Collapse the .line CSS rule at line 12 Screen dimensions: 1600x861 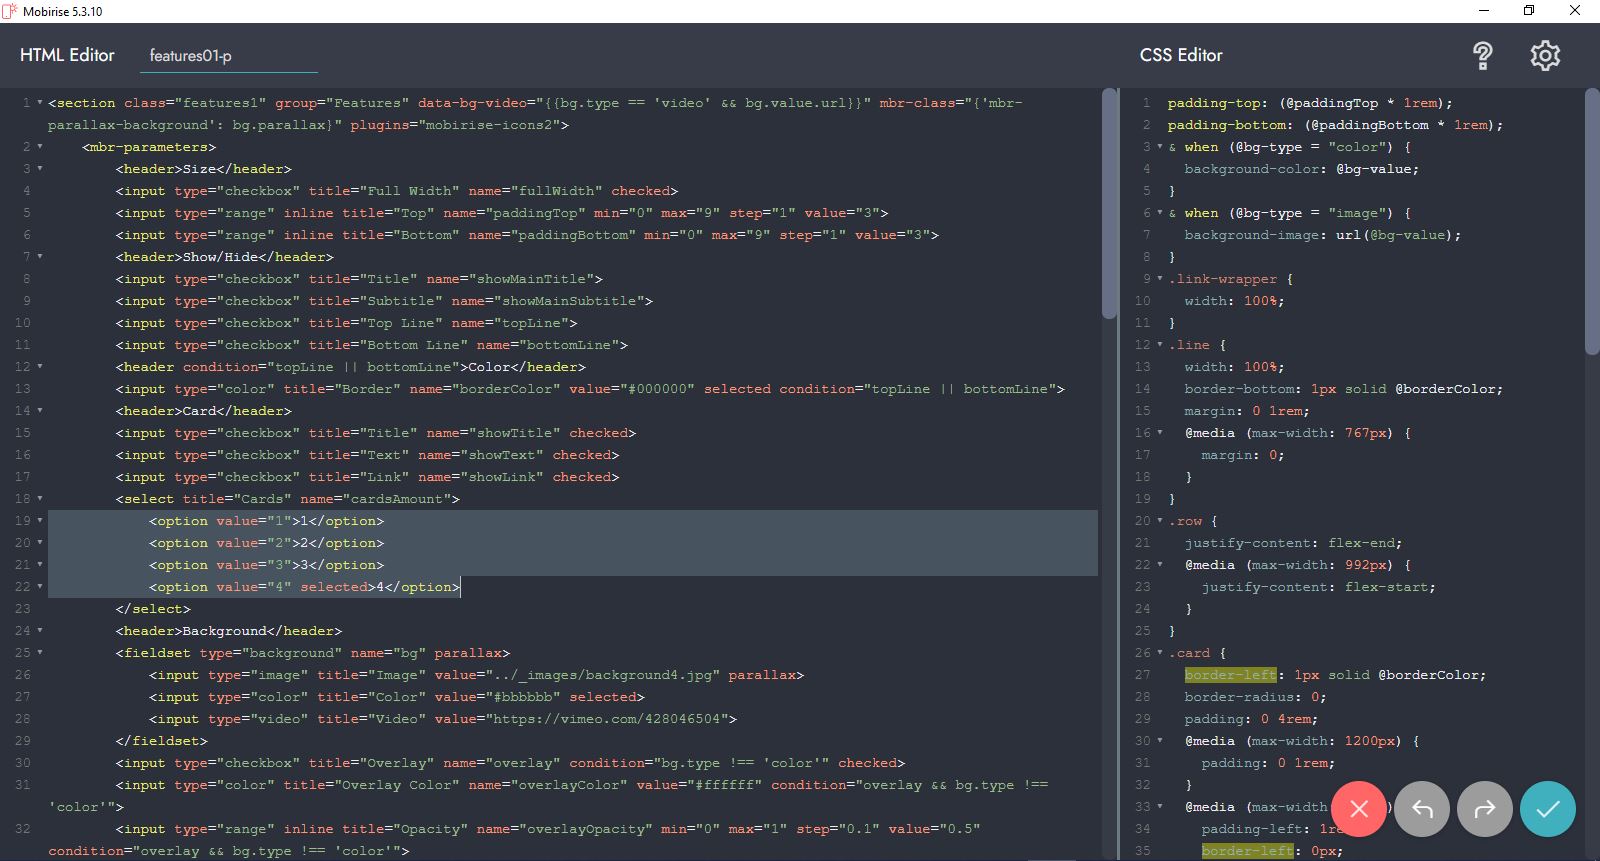click(x=1160, y=345)
